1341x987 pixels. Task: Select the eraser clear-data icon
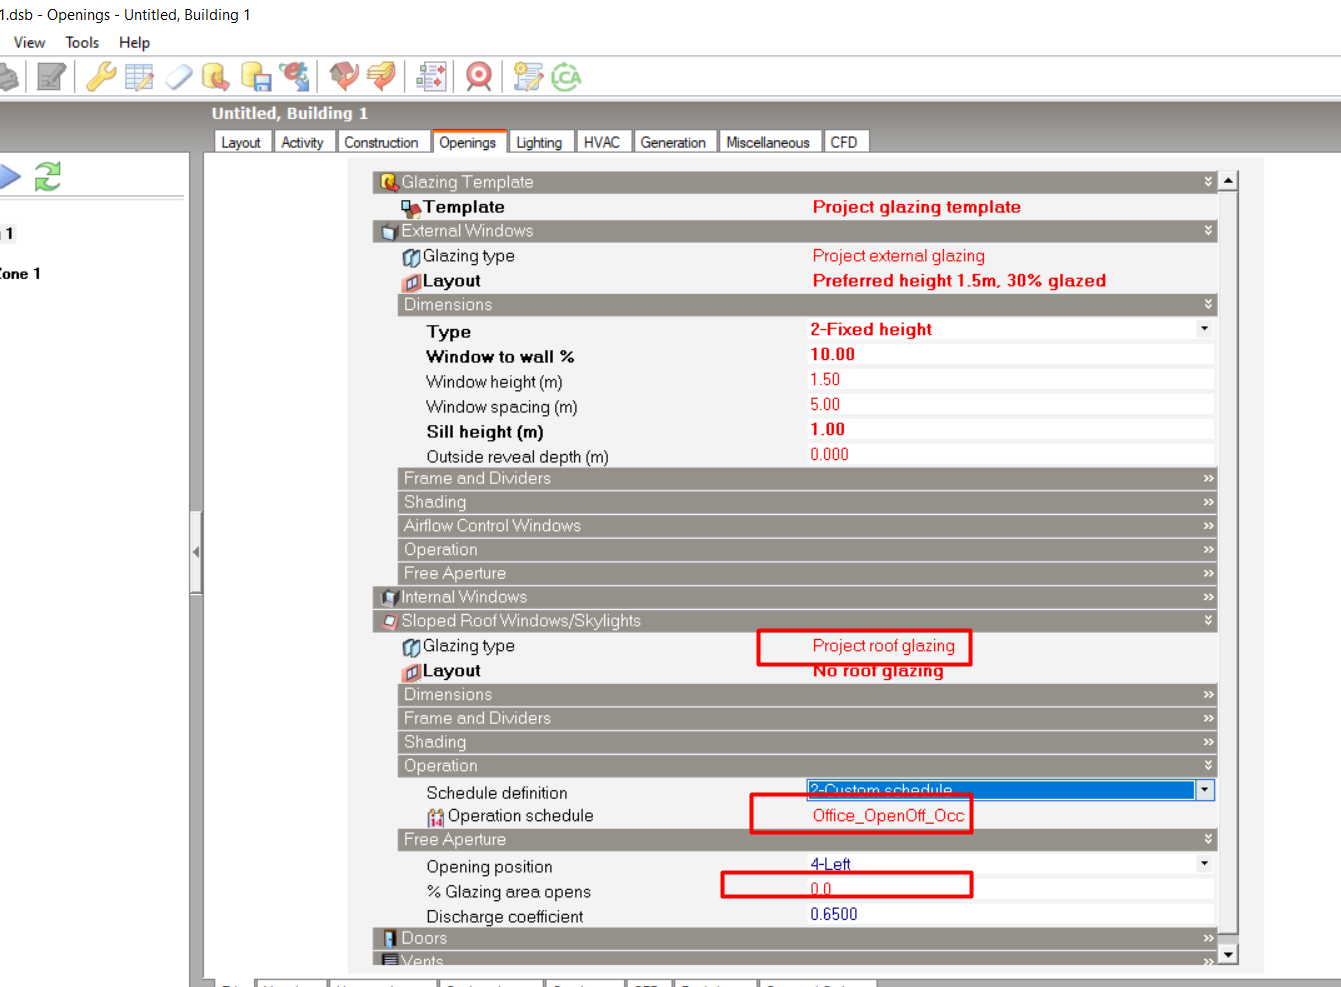[178, 77]
